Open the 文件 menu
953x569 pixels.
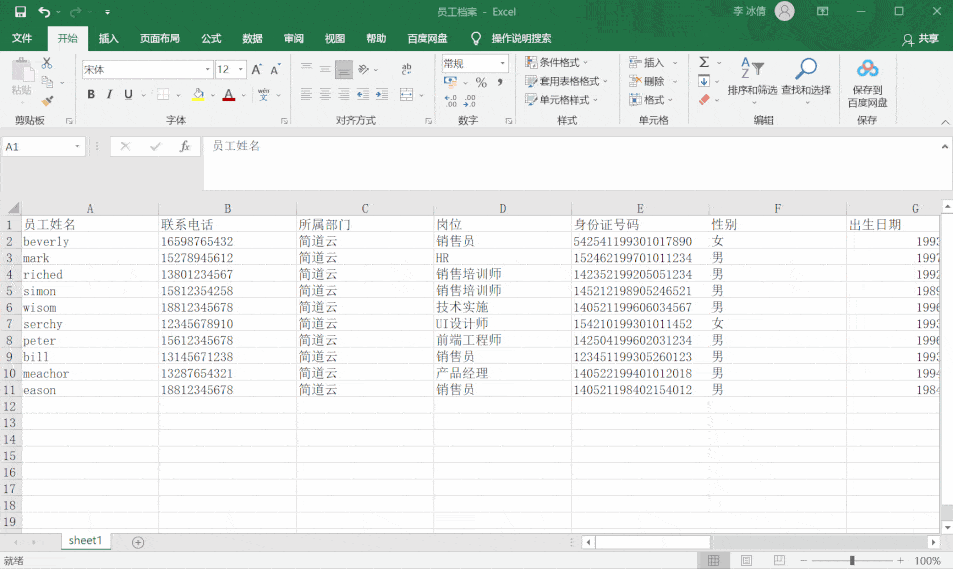click(22, 38)
